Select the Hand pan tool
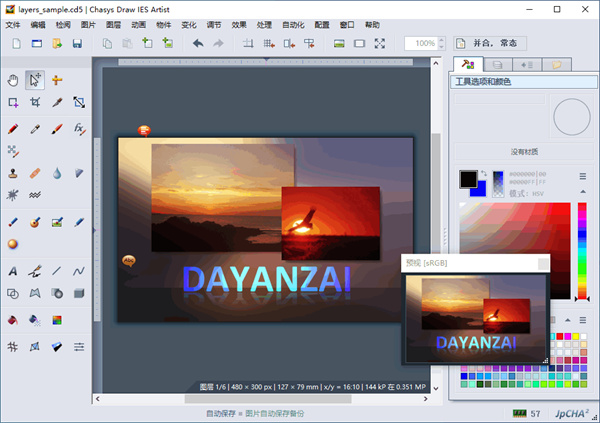This screenshot has width=600, height=423. coord(13,80)
